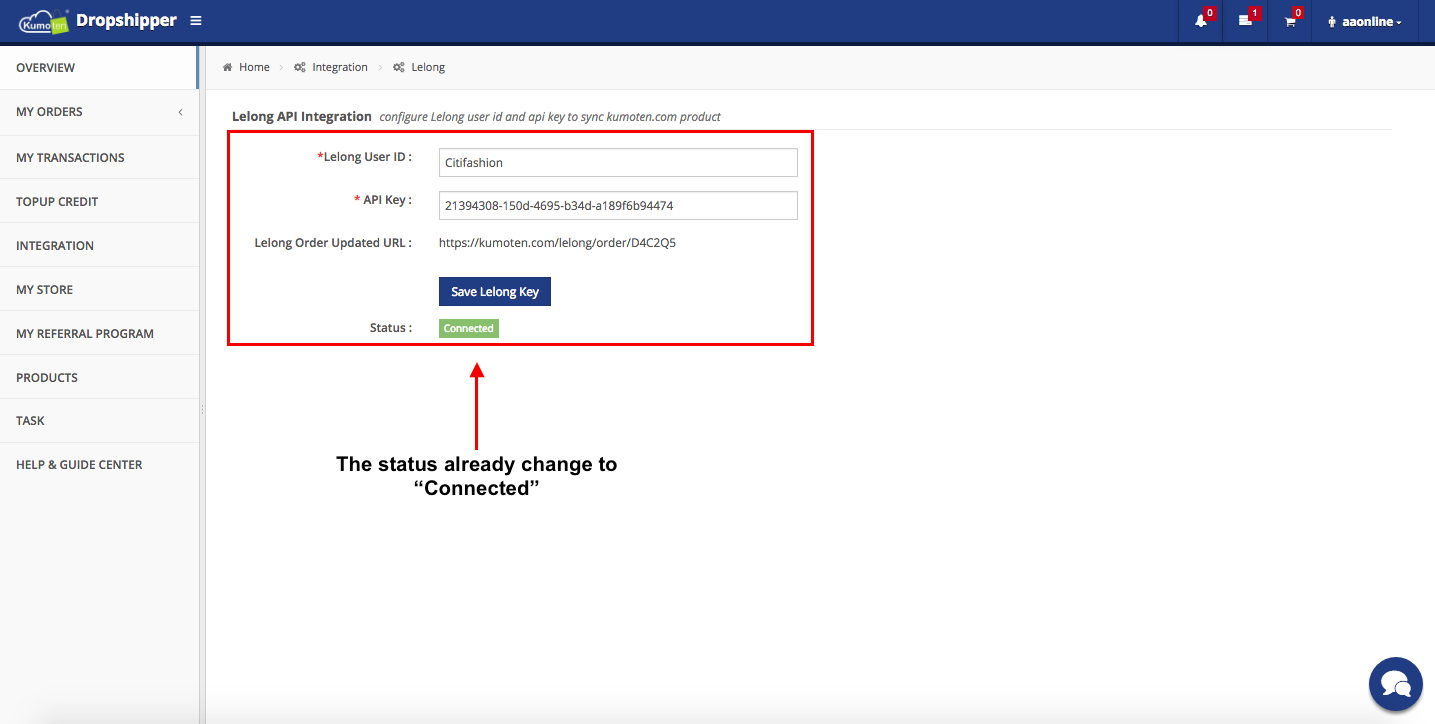Open the aaonline account dropdown
The image size is (1435, 724).
(x=1364, y=22)
